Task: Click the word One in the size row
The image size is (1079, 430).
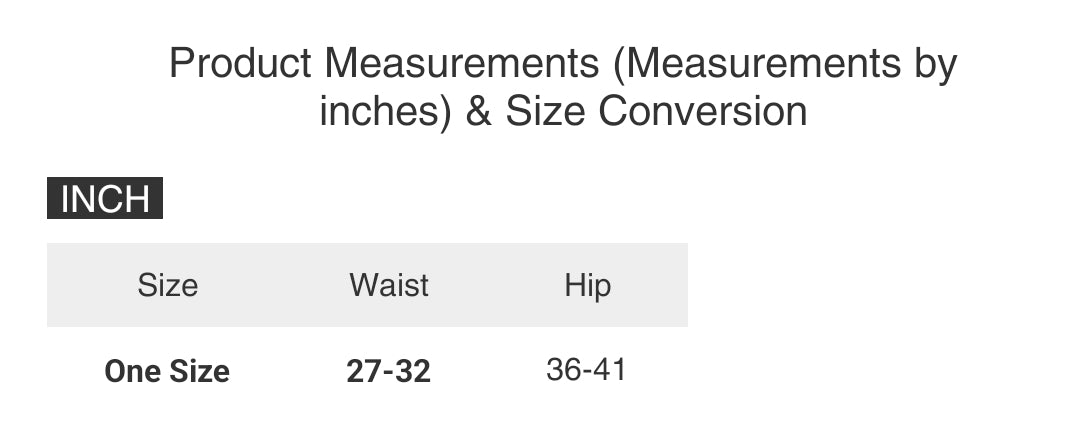Action: tap(133, 371)
